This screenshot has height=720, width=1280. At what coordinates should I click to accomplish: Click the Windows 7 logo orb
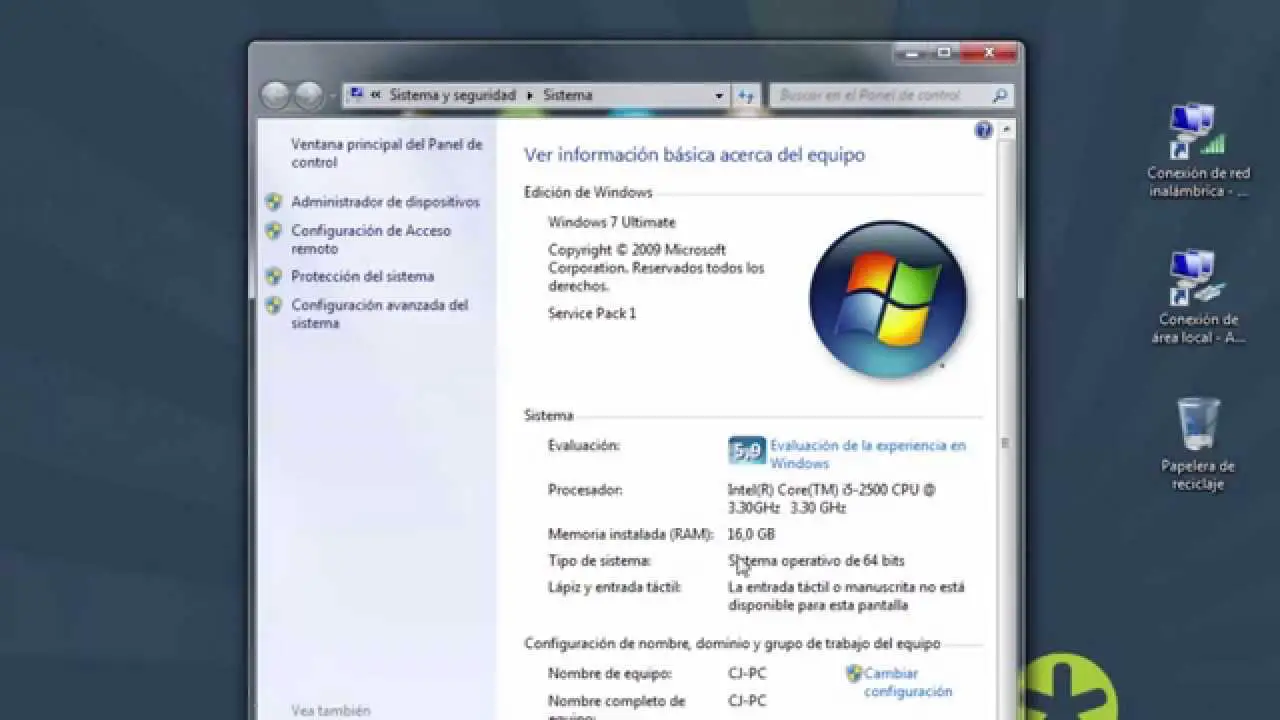(888, 299)
